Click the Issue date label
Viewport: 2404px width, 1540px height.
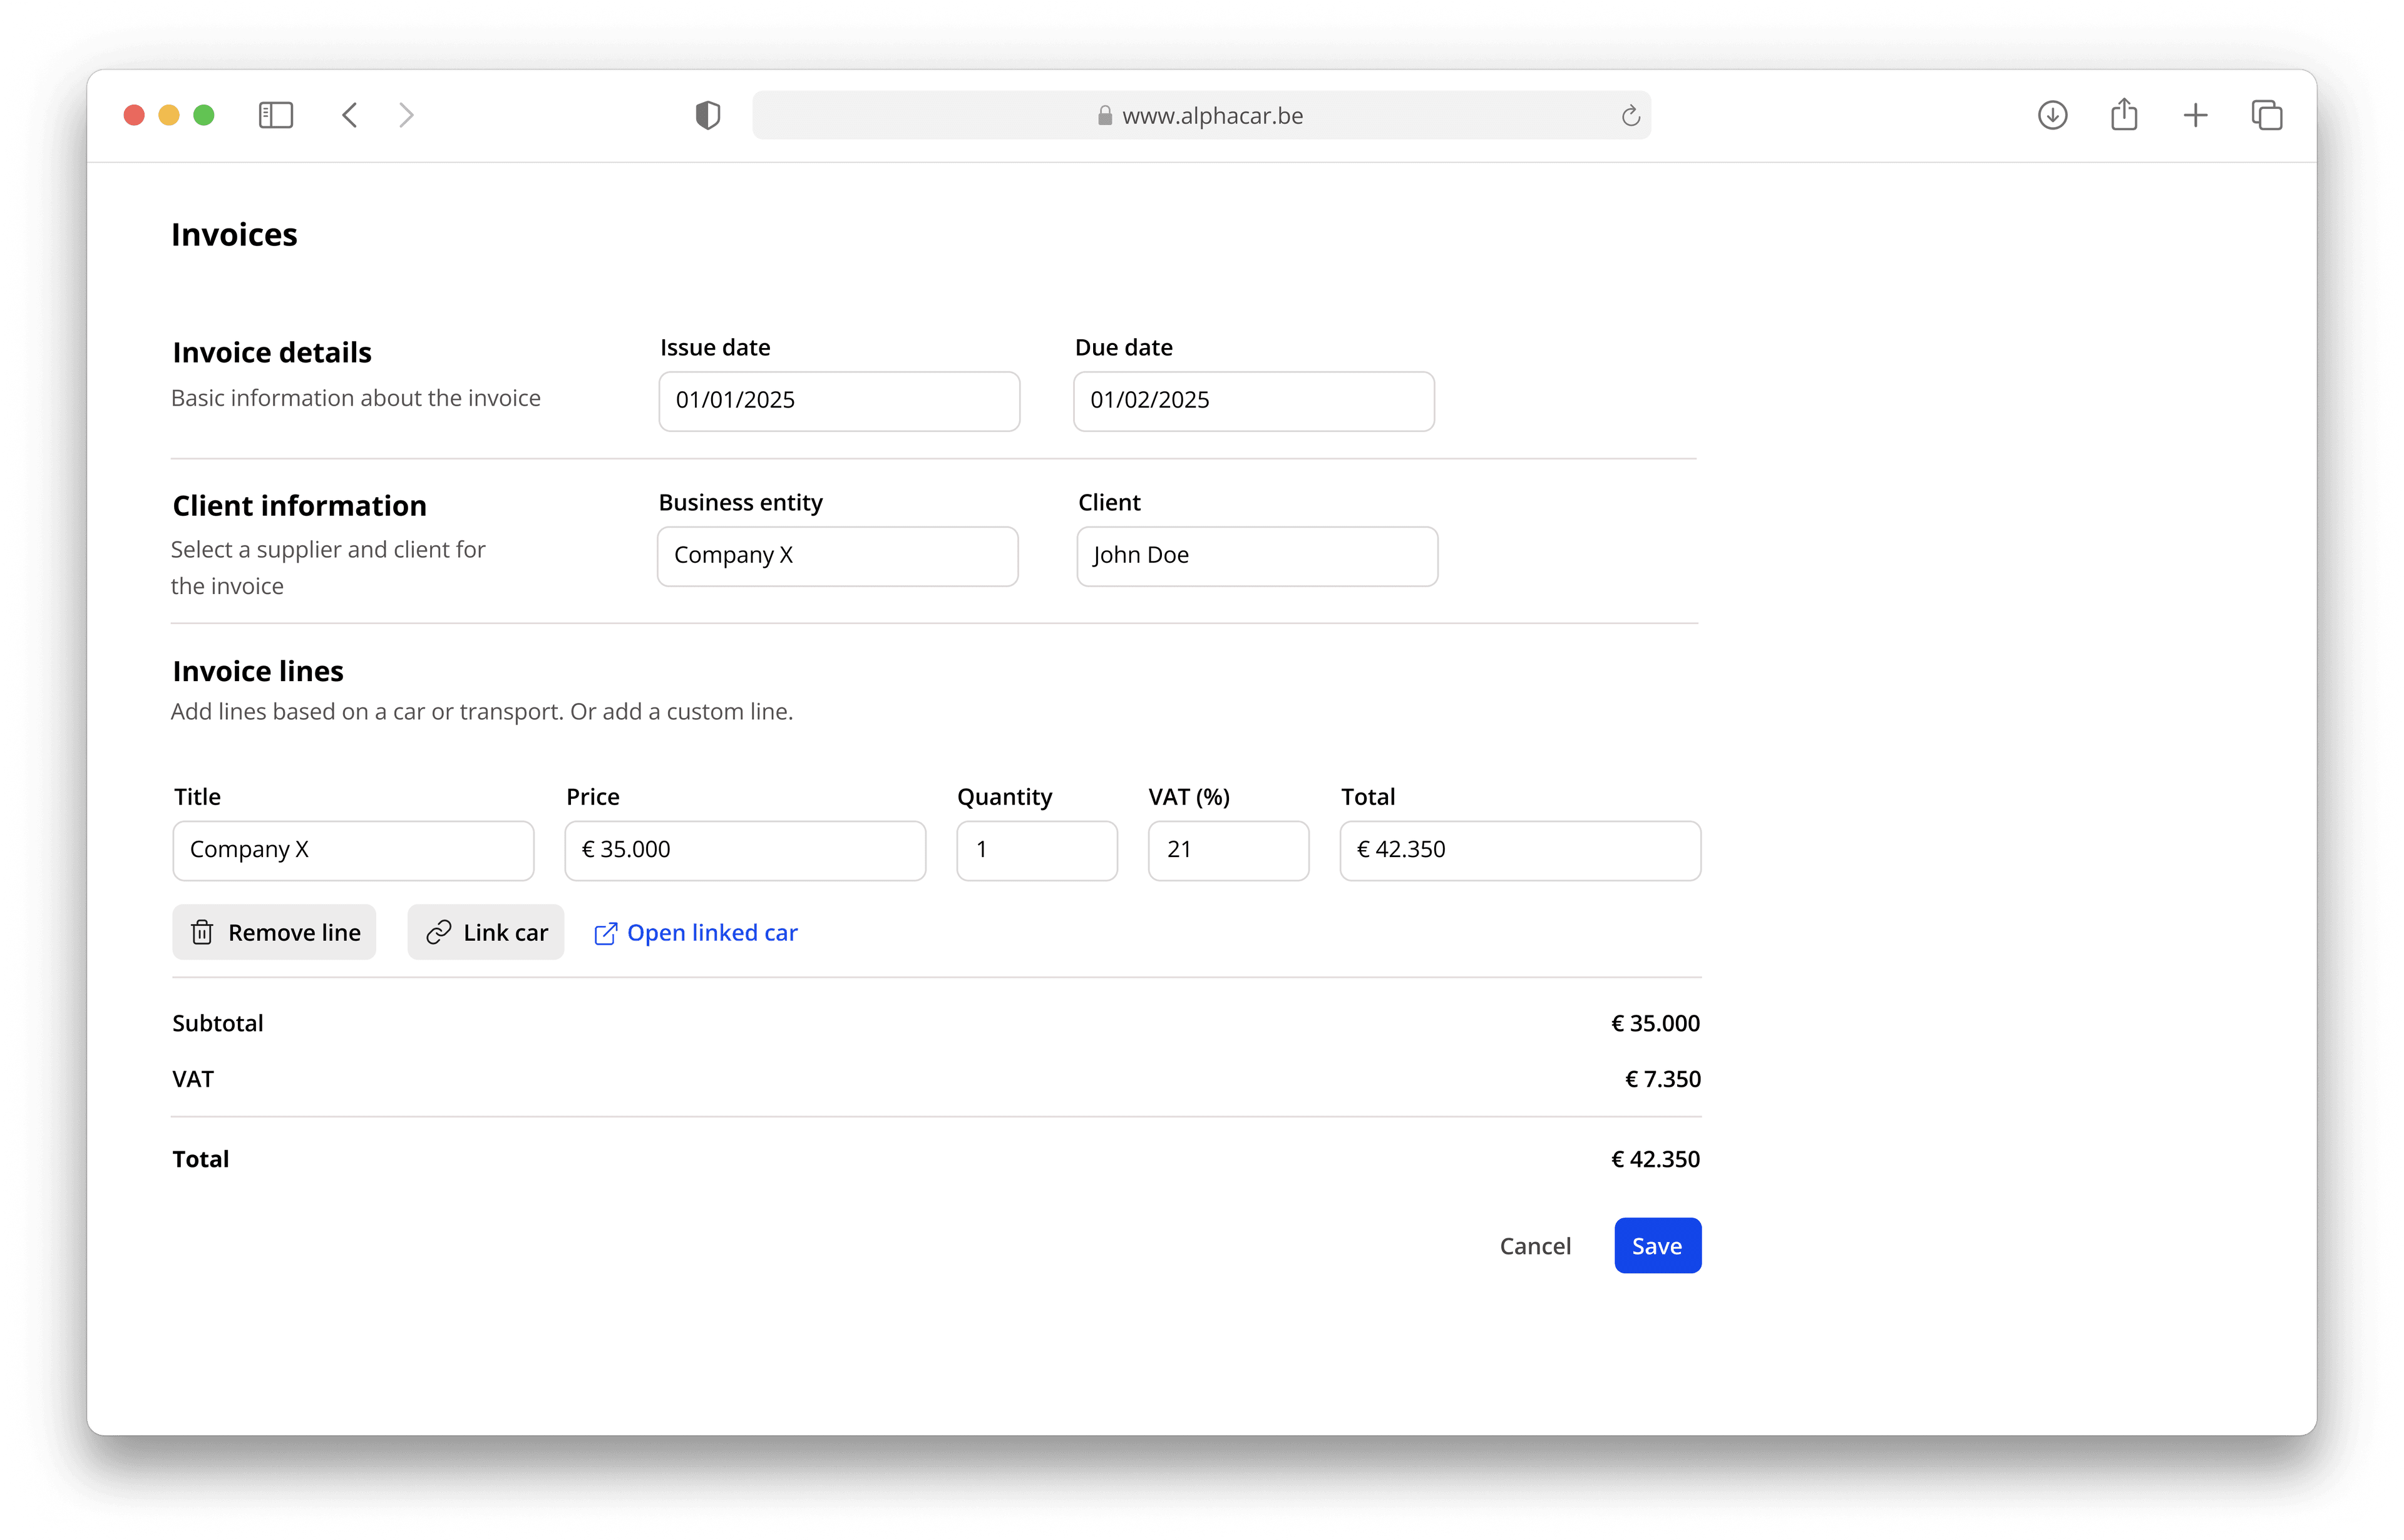(715, 347)
